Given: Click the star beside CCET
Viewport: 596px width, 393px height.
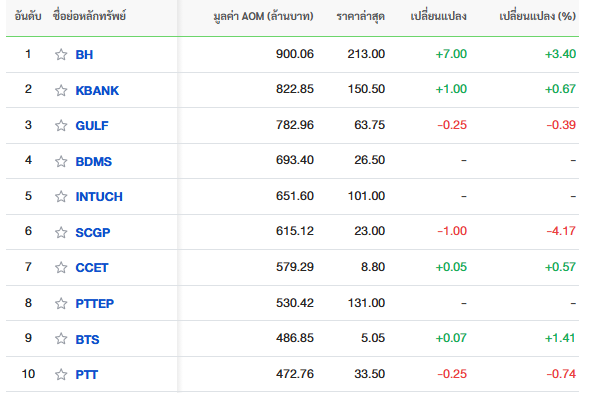Looking at the screenshot, I should [x=61, y=267].
